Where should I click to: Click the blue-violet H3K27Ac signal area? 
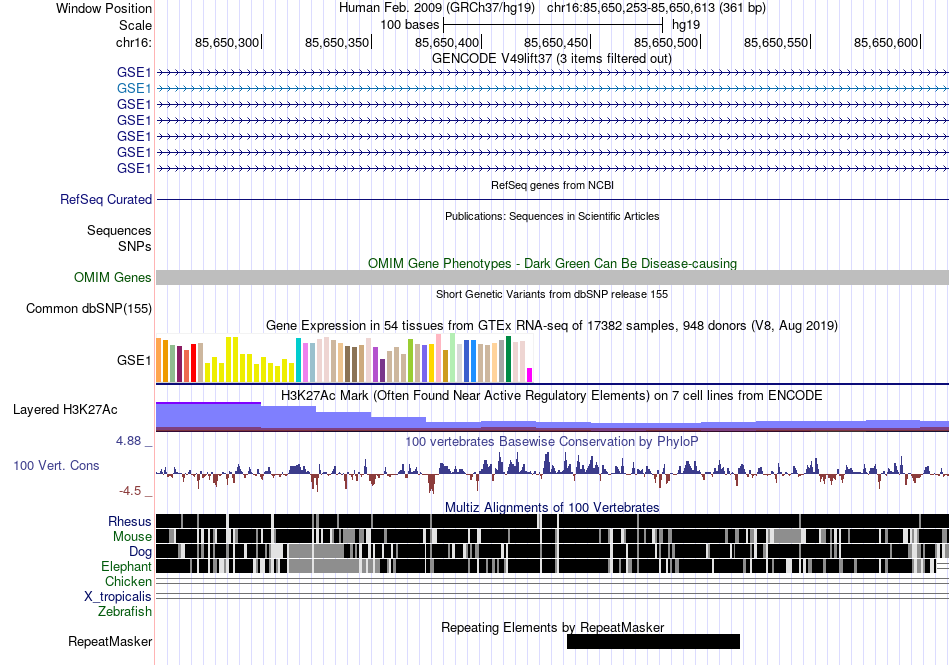[x=552, y=417]
